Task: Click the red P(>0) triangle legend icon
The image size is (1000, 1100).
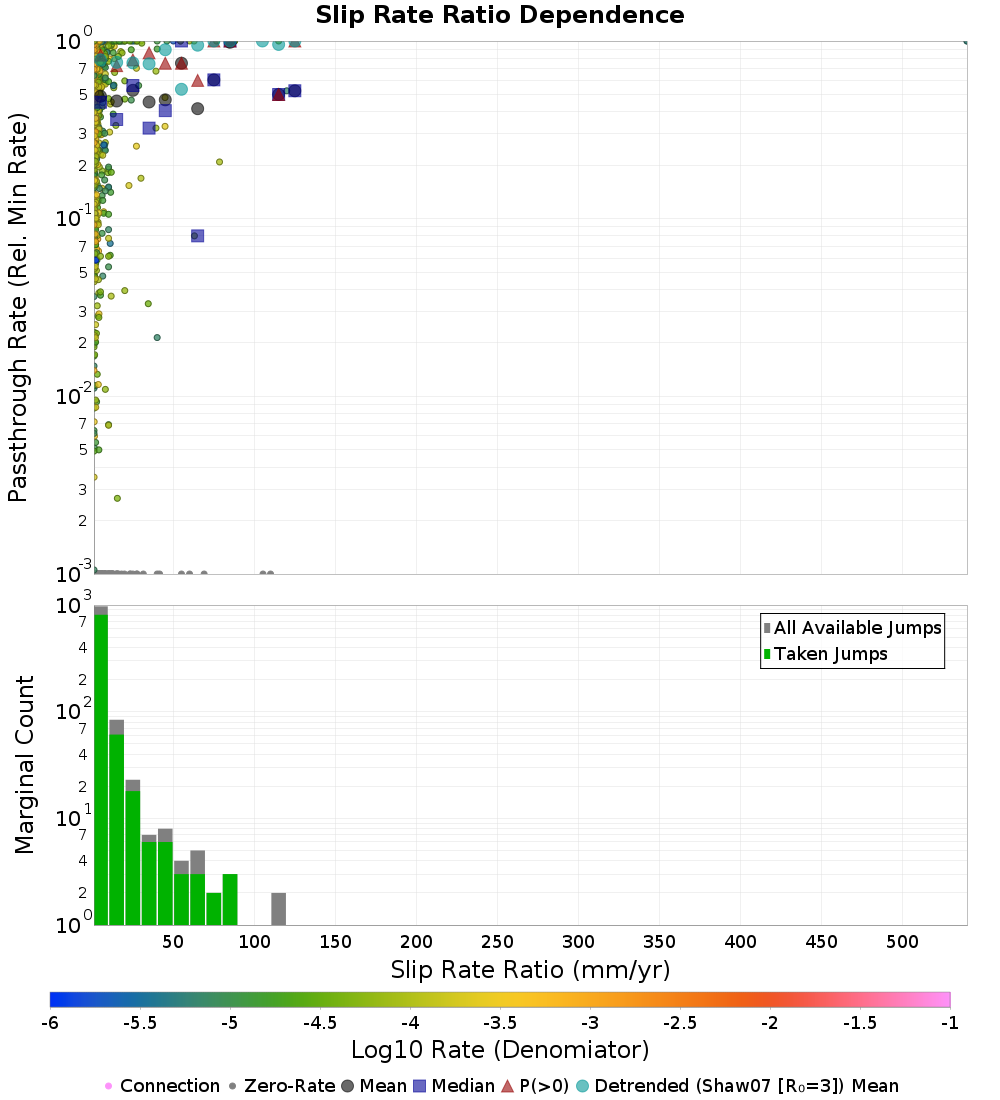Action: 507,1086
